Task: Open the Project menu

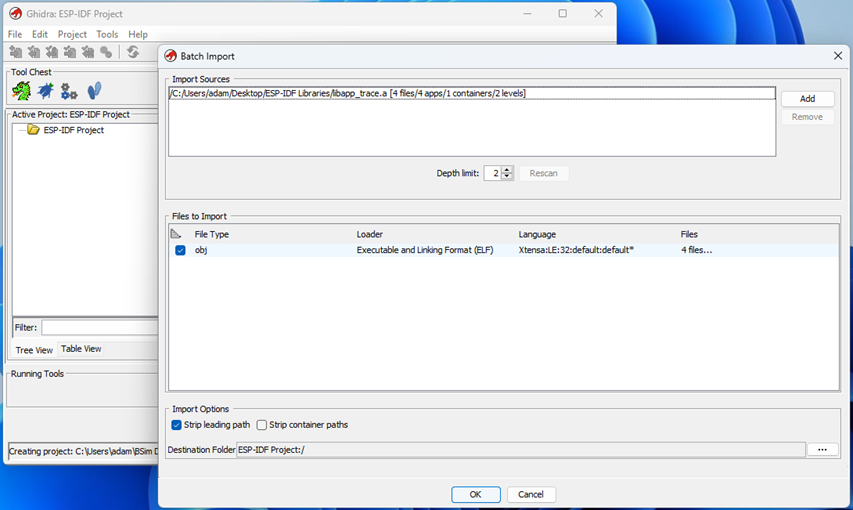Action: pos(72,34)
